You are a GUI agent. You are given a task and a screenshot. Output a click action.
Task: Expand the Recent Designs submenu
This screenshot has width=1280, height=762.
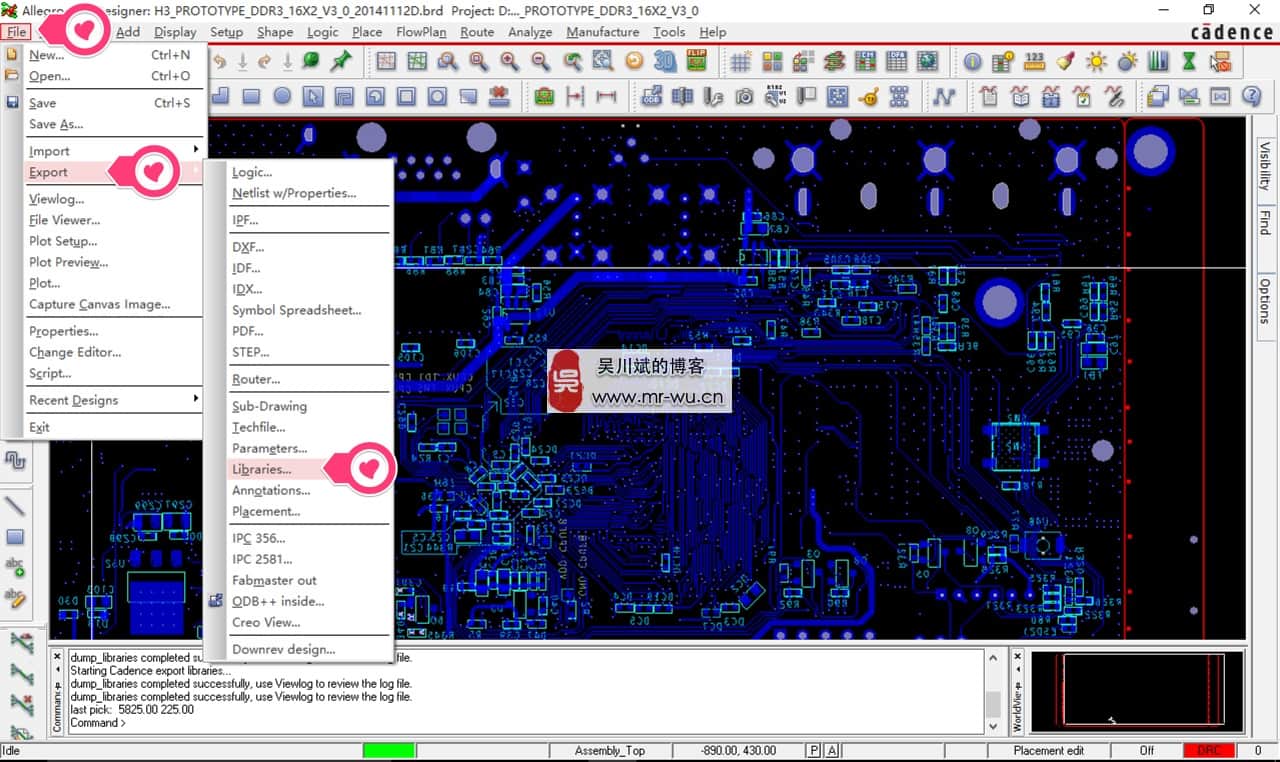(75, 400)
